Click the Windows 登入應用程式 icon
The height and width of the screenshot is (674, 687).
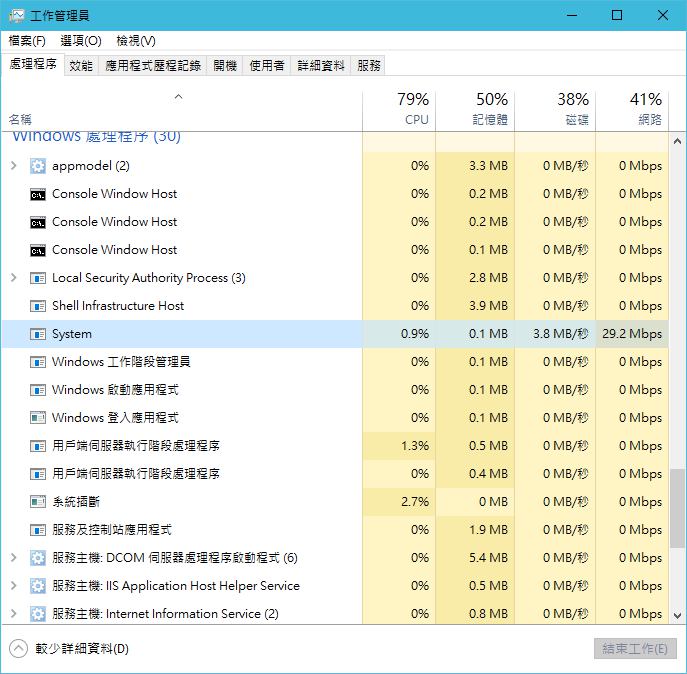point(38,418)
